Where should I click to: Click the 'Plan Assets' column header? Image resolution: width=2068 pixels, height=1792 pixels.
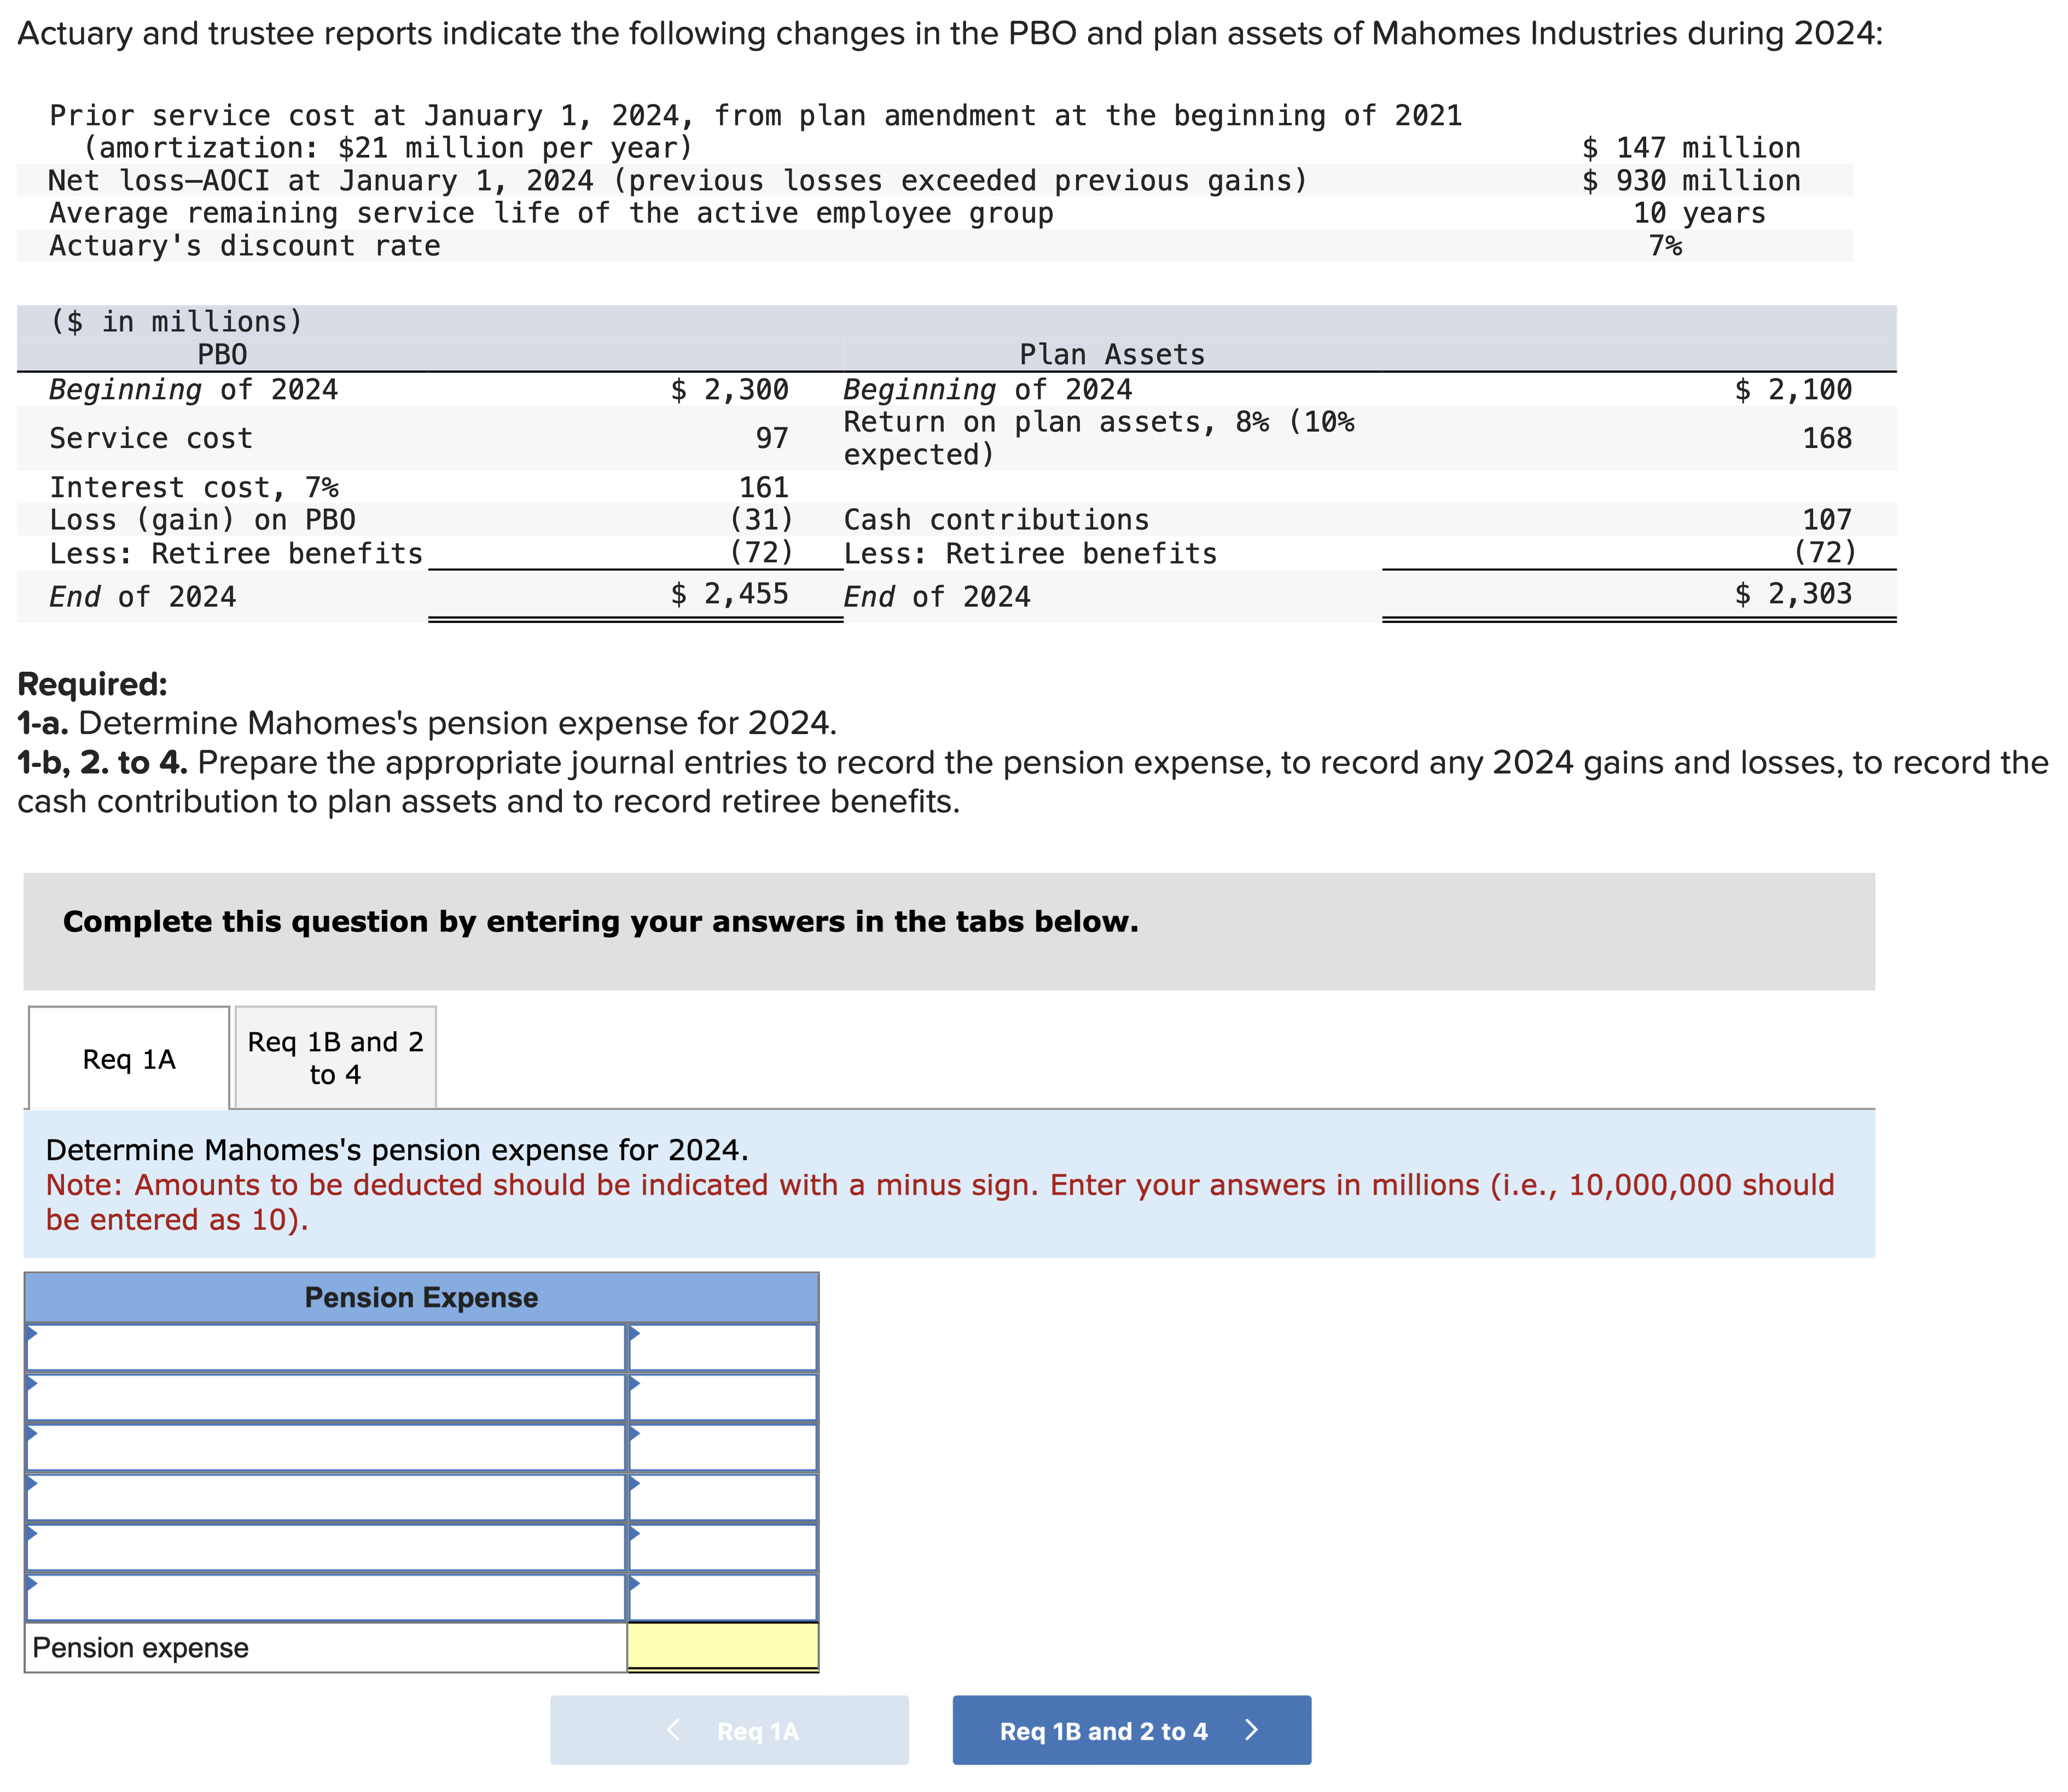click(1112, 355)
